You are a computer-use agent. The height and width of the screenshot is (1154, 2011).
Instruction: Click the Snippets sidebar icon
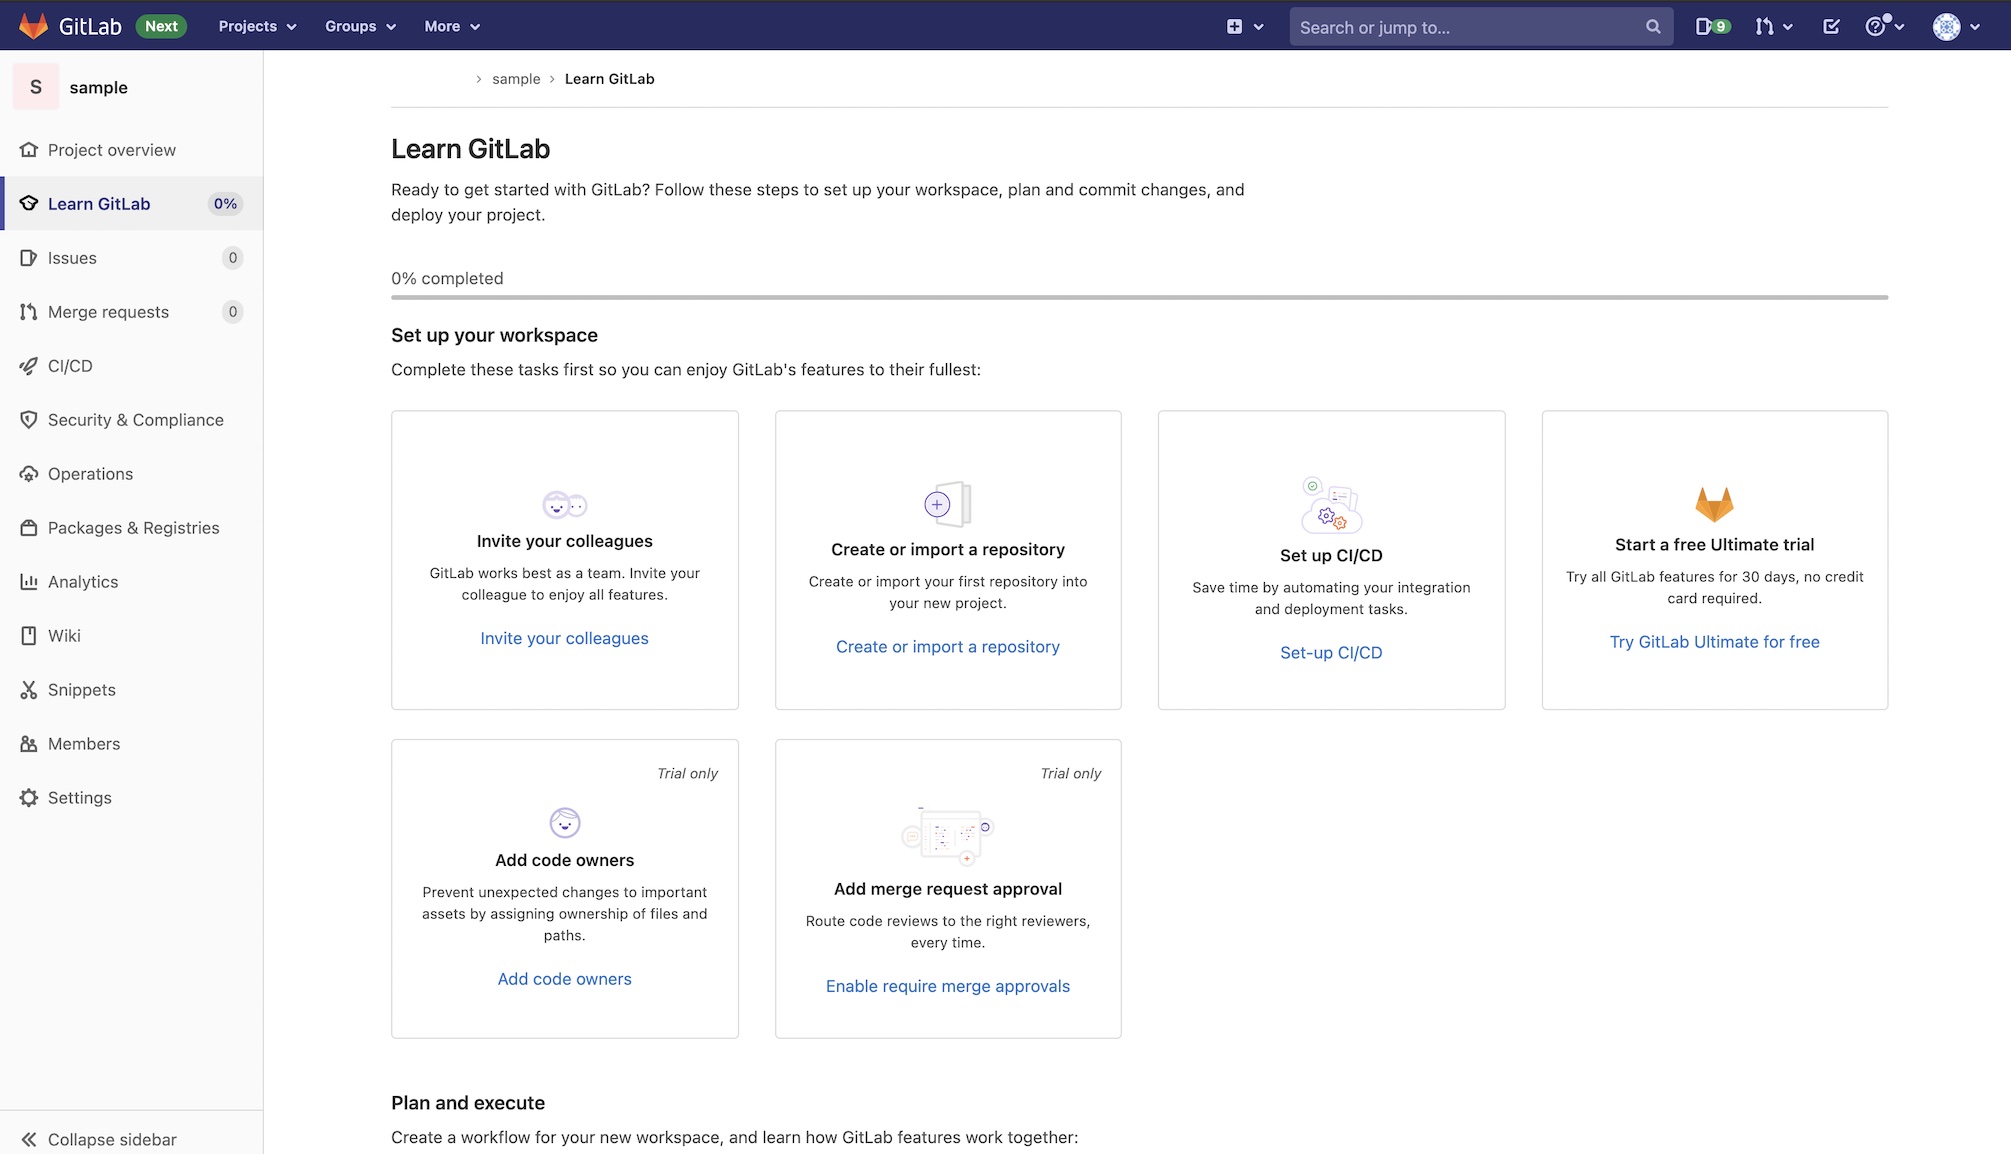click(28, 689)
